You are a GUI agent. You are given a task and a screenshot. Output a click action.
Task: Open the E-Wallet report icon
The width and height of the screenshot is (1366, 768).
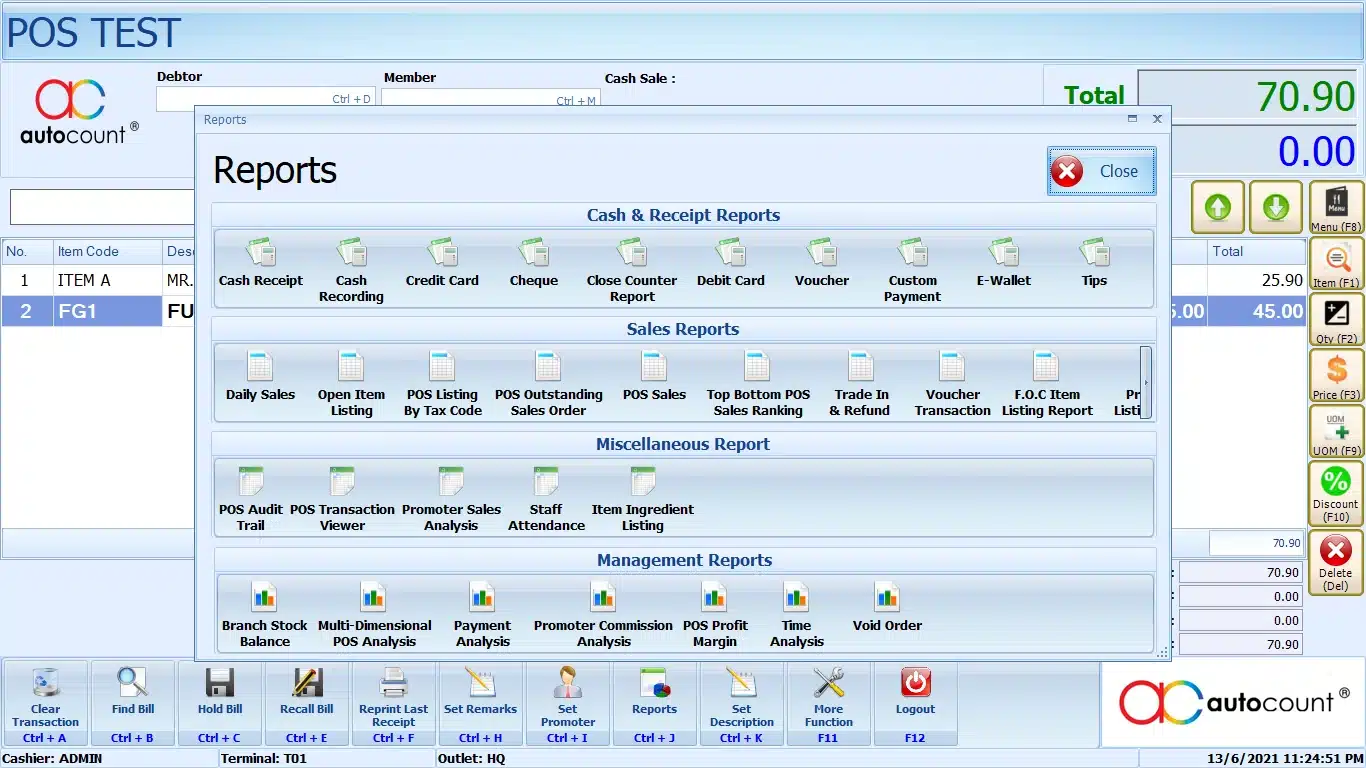pyautogui.click(x=1003, y=264)
